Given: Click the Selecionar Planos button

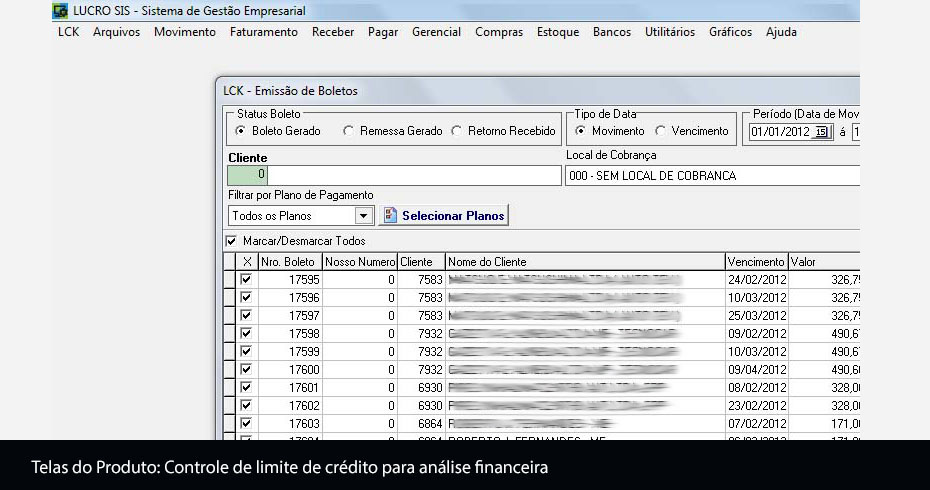Looking at the screenshot, I should click(x=444, y=215).
